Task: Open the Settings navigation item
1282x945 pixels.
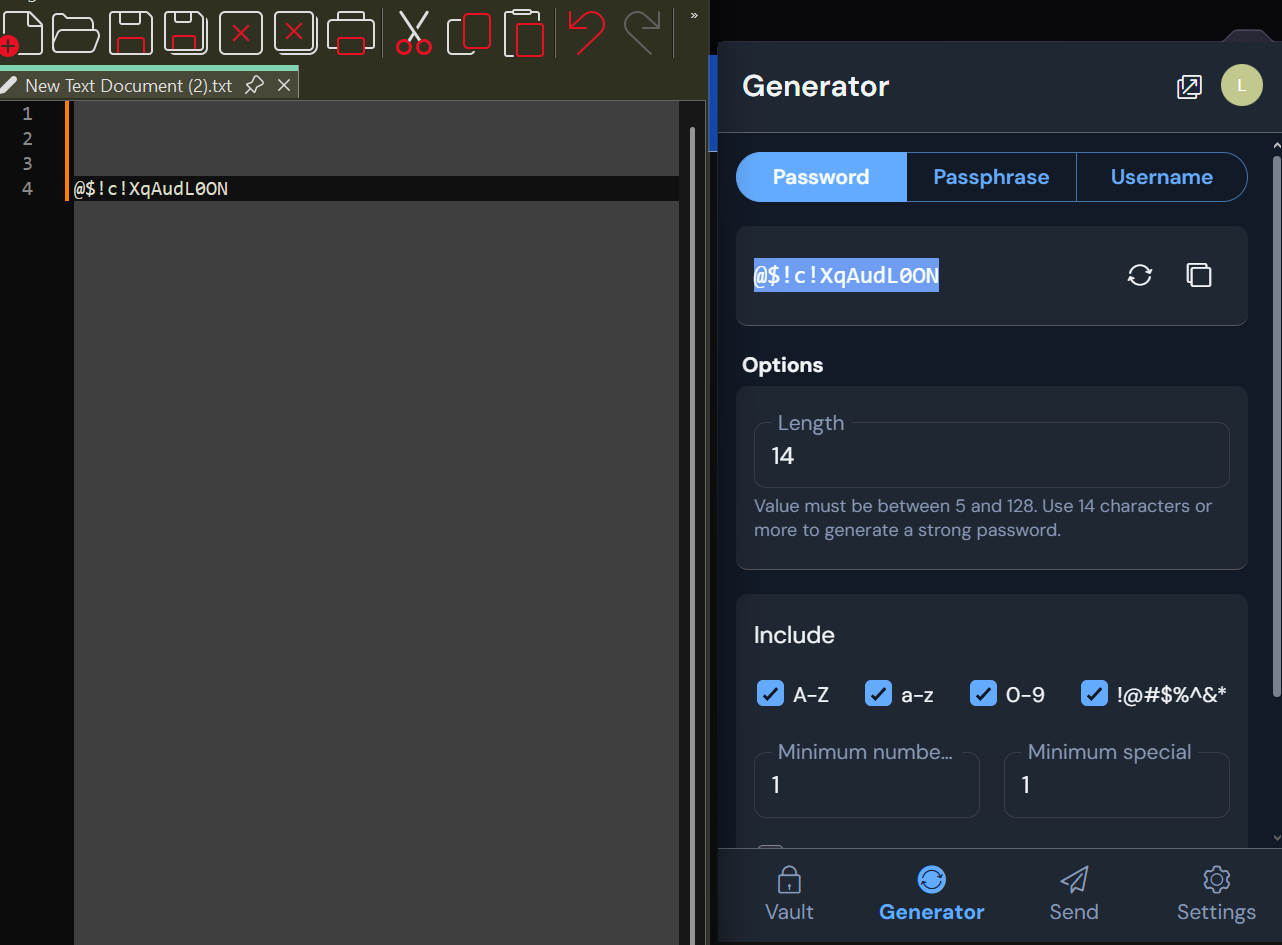Action: click(1216, 894)
